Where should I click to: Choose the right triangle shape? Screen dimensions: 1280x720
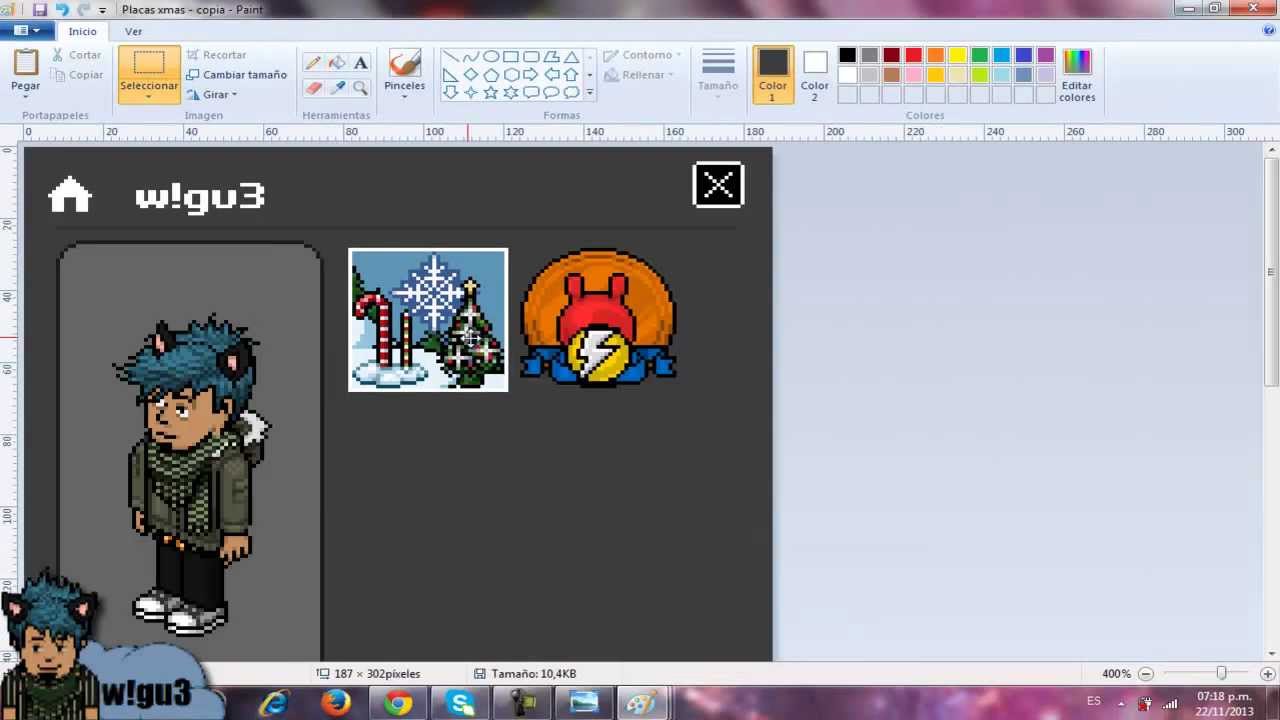[x=450, y=75]
